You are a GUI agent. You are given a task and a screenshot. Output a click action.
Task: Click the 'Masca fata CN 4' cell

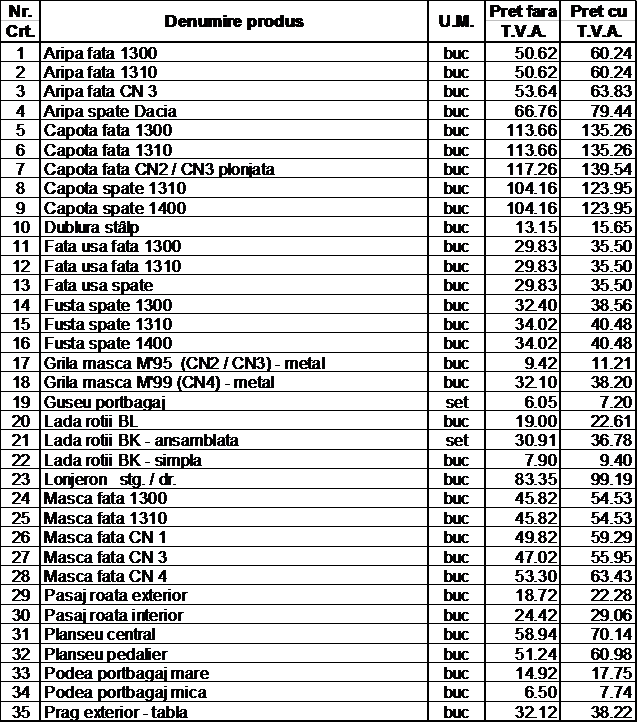[x=234, y=576]
